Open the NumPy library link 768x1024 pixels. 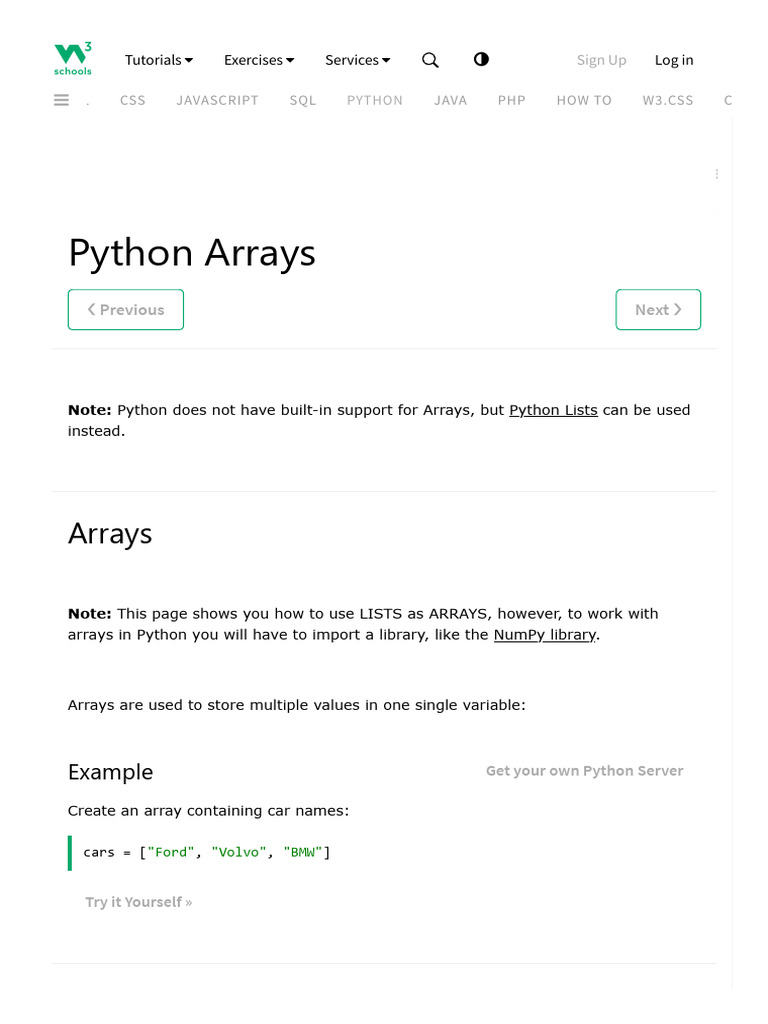click(x=545, y=635)
